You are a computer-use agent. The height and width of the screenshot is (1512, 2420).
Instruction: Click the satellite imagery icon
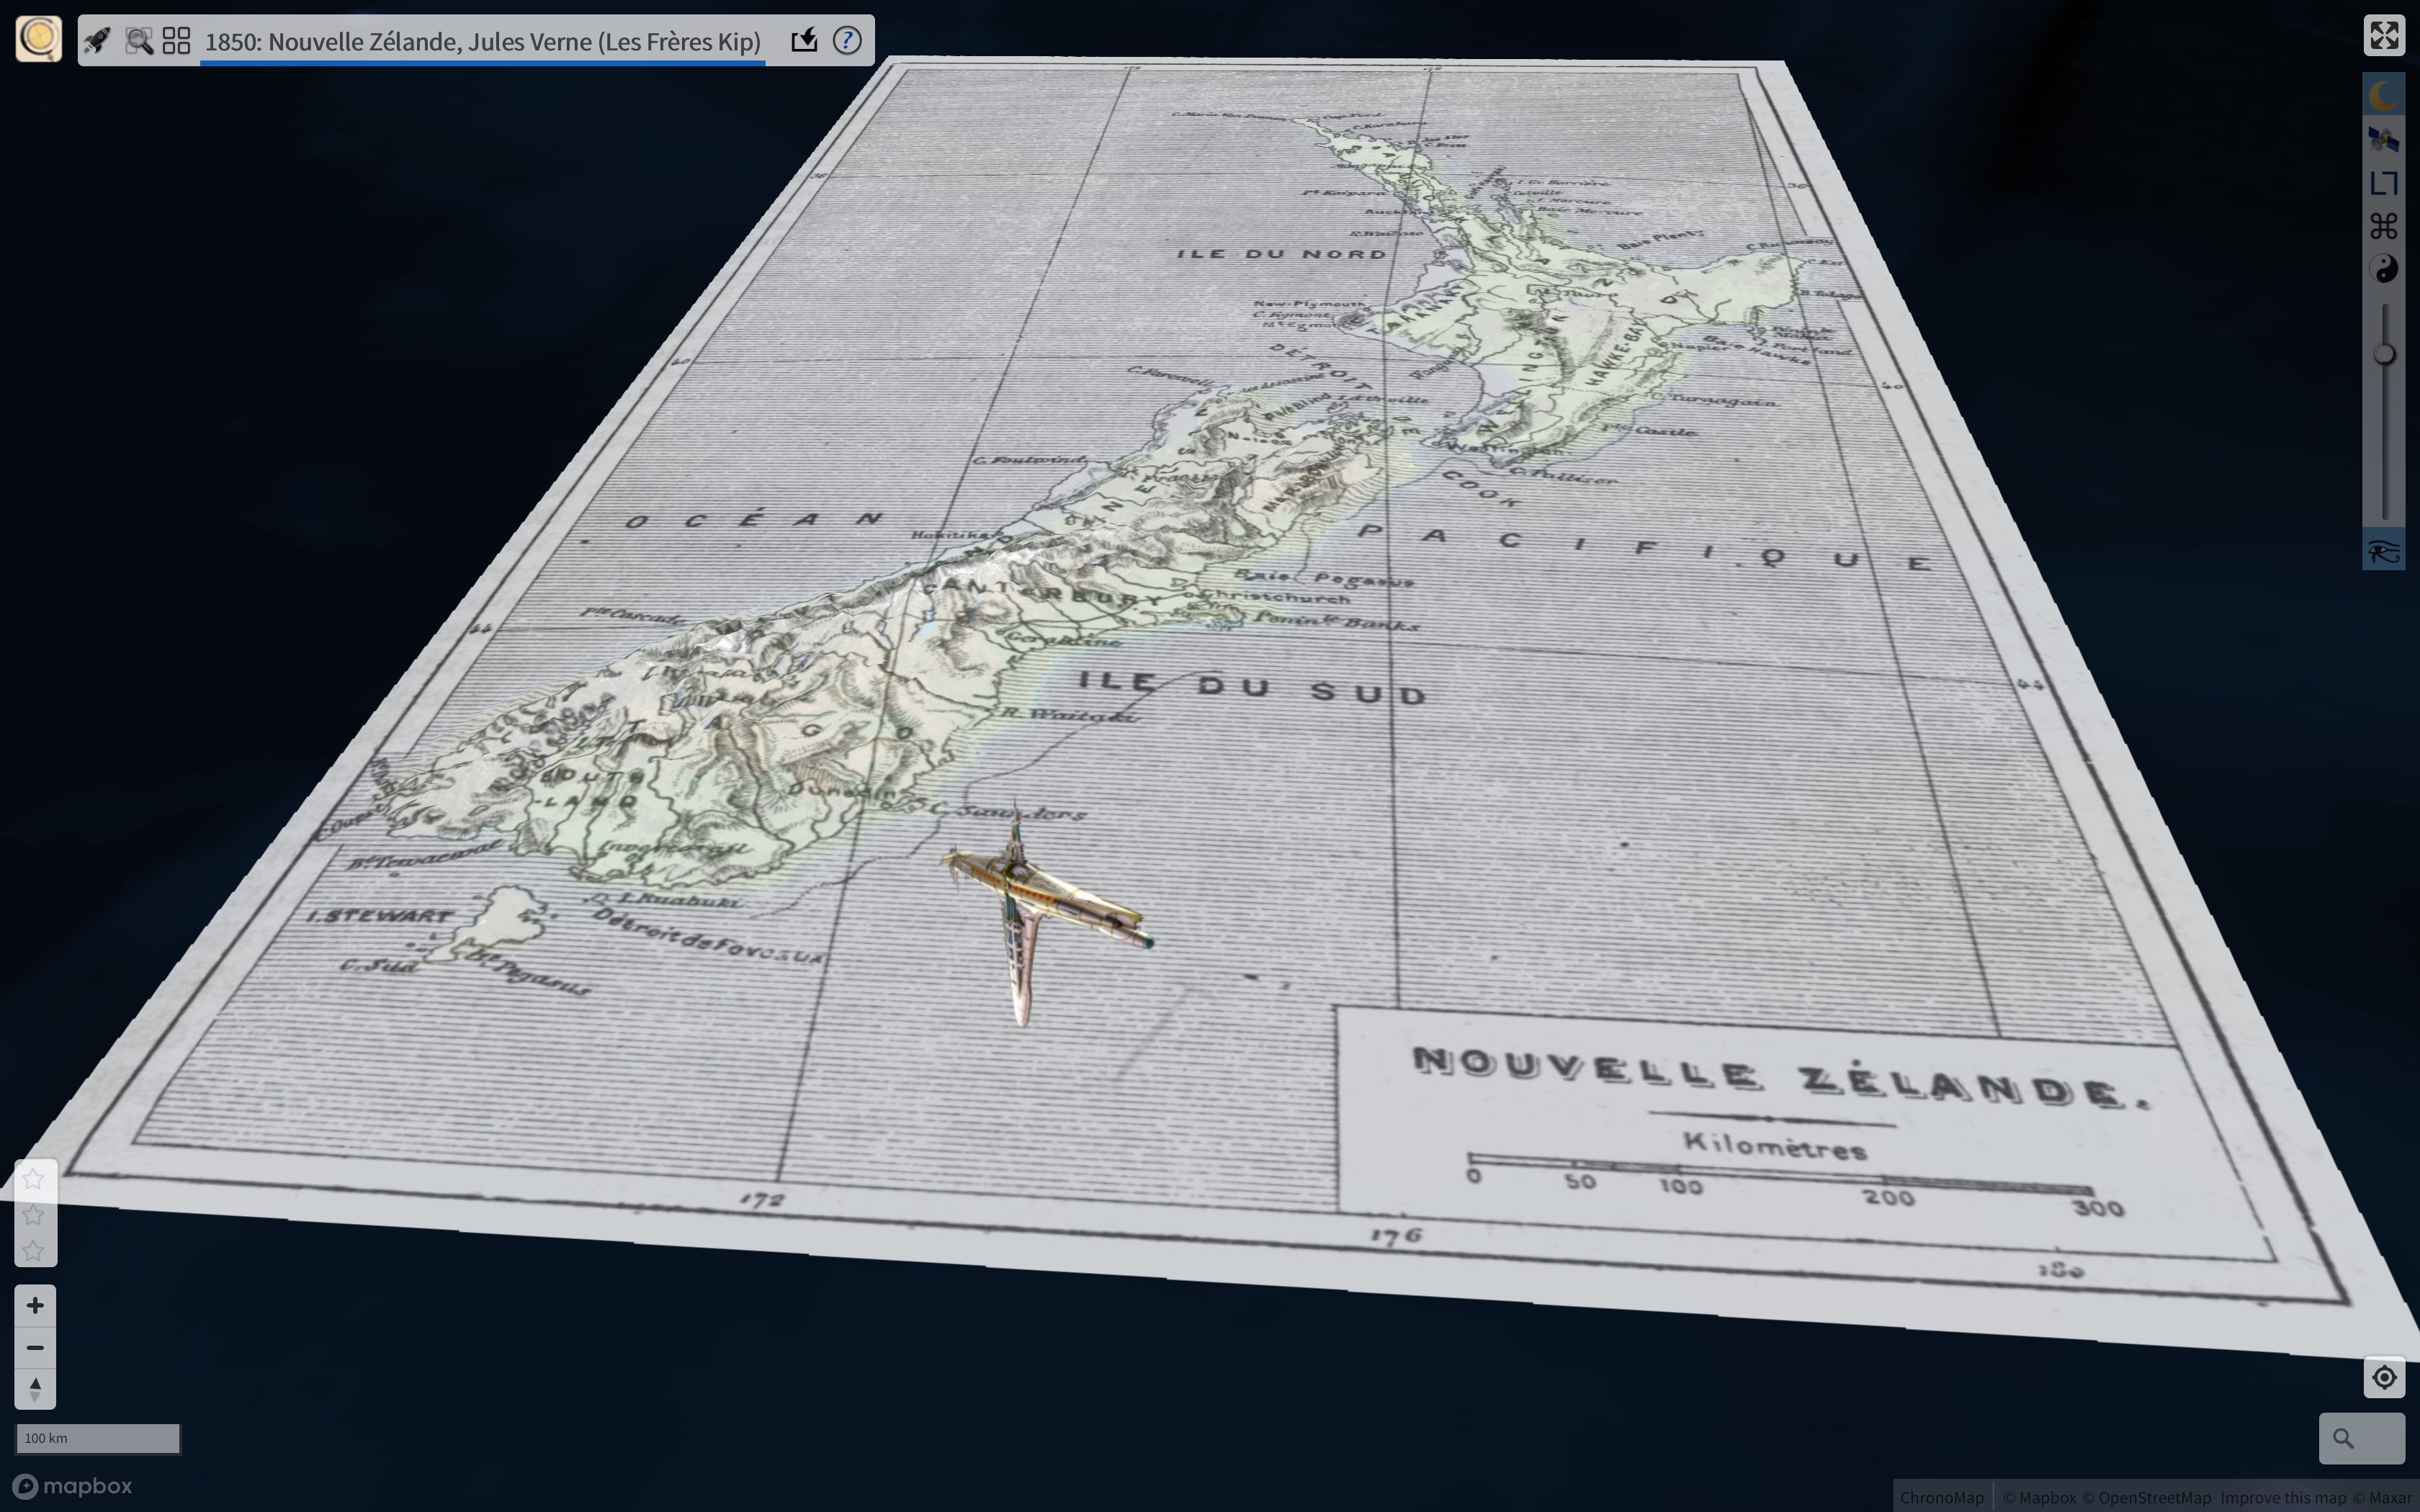2383,139
